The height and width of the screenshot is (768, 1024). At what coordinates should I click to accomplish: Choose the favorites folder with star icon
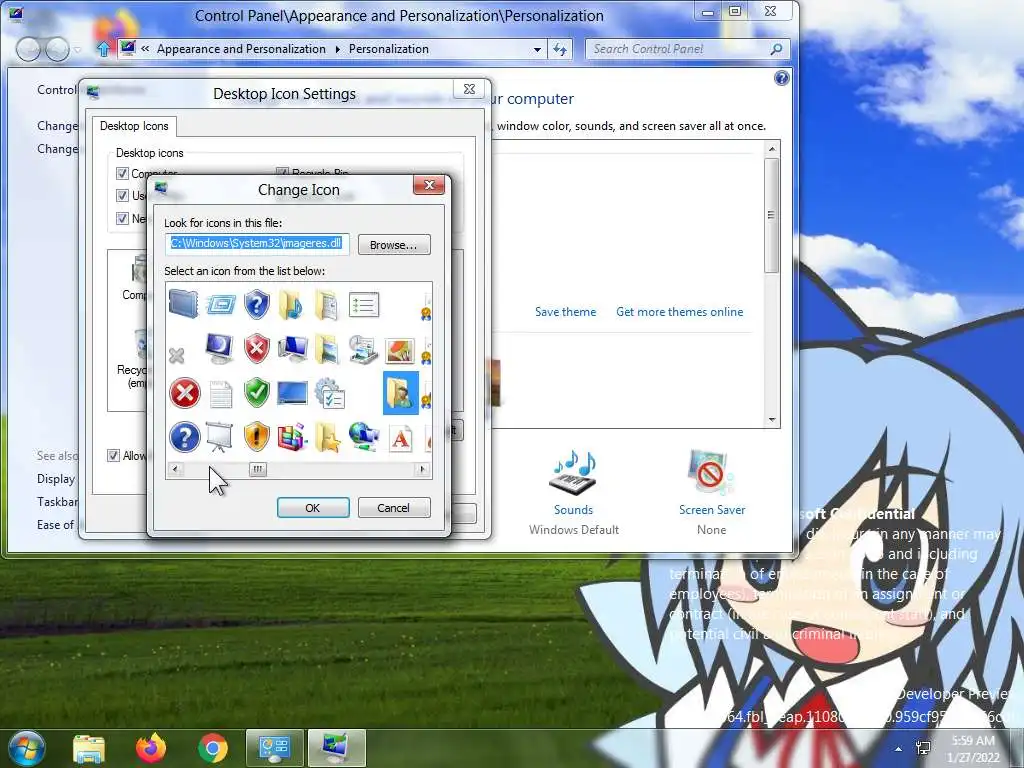pyautogui.click(x=328, y=437)
